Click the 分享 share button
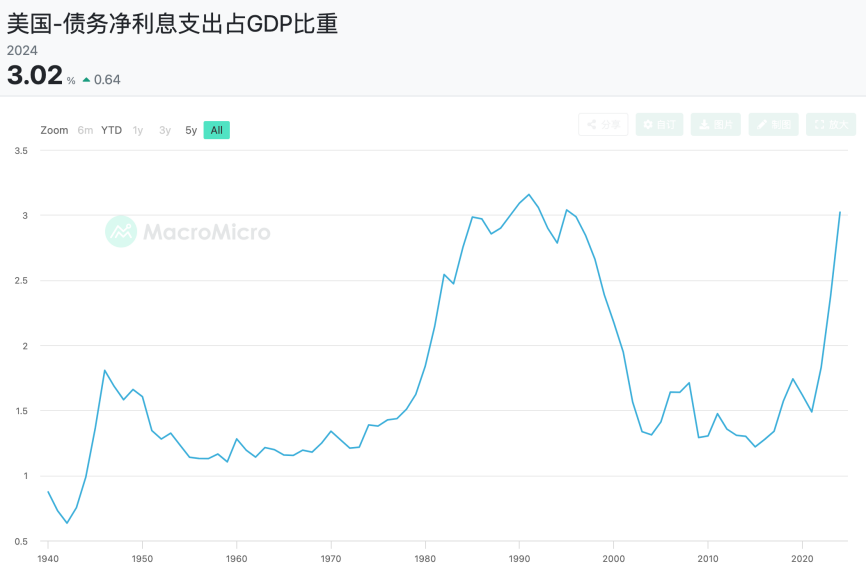 [603, 125]
